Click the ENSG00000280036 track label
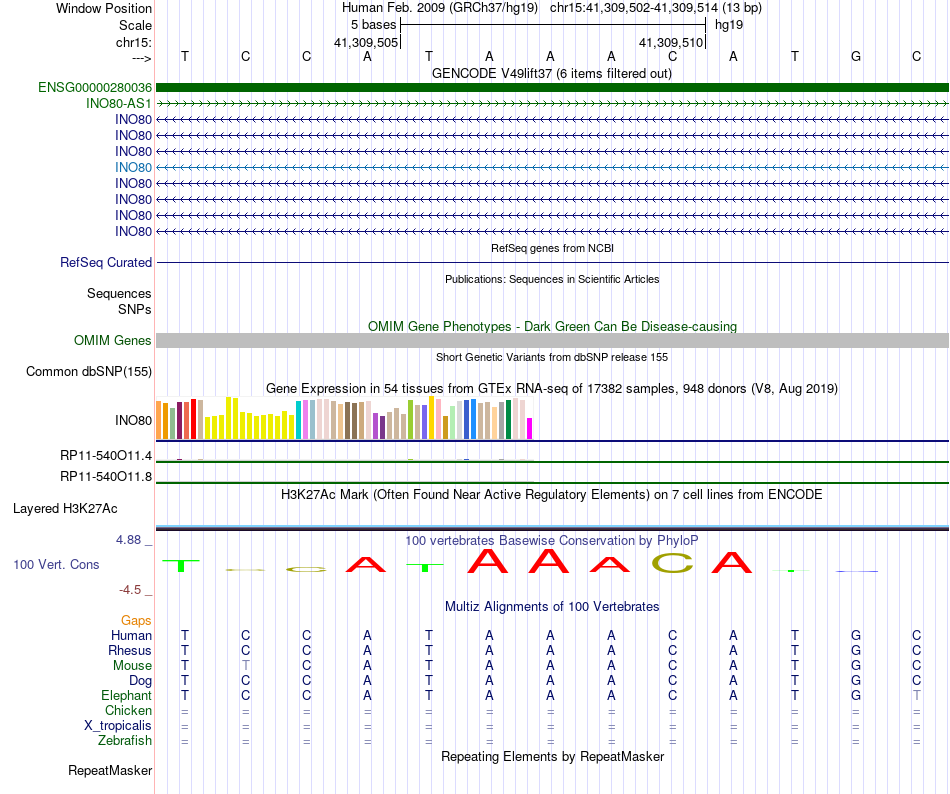Screen dimensions: 950x794 (95, 87)
